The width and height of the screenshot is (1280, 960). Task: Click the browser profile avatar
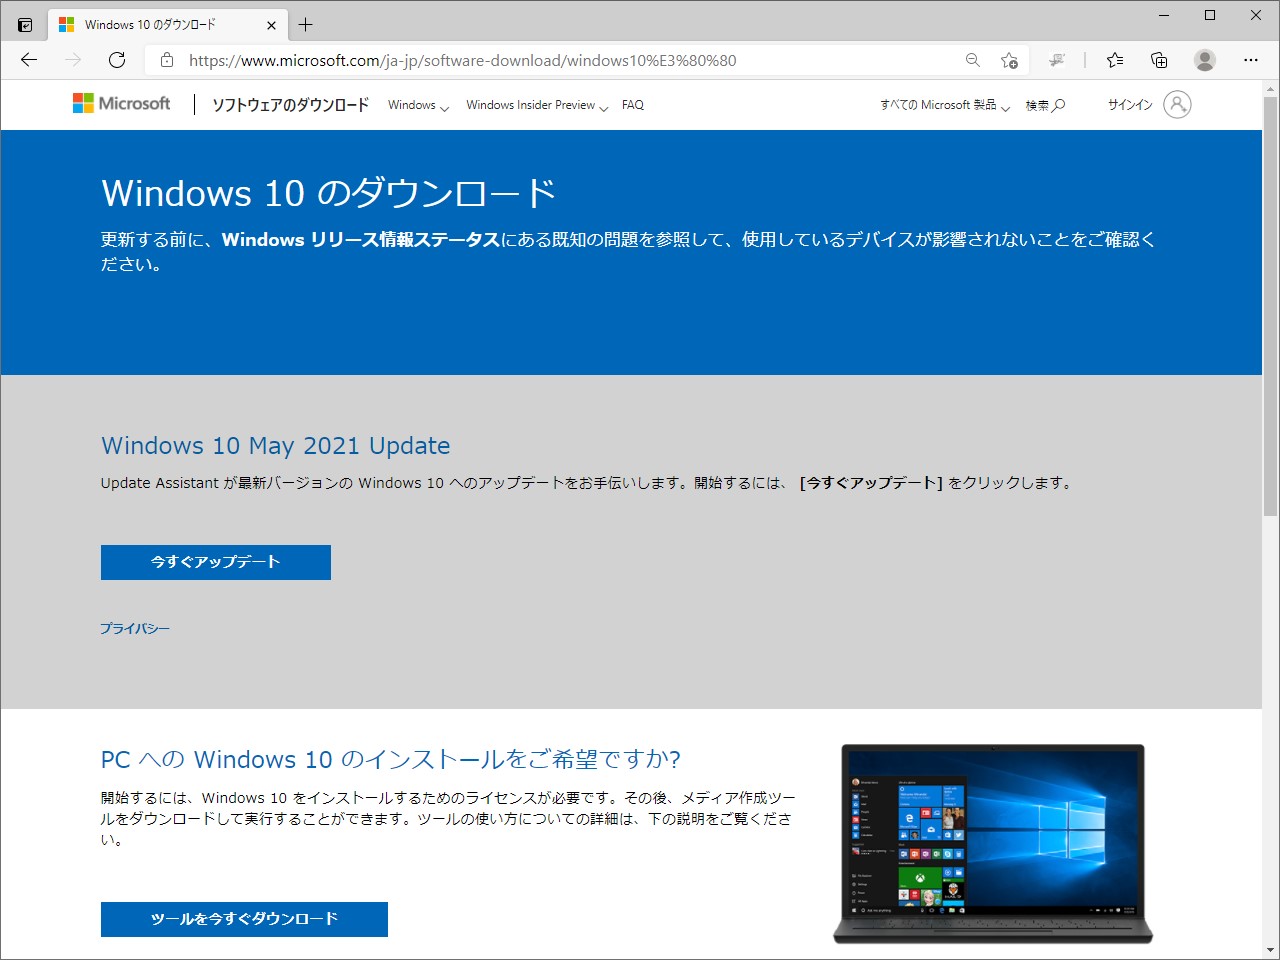point(1204,60)
